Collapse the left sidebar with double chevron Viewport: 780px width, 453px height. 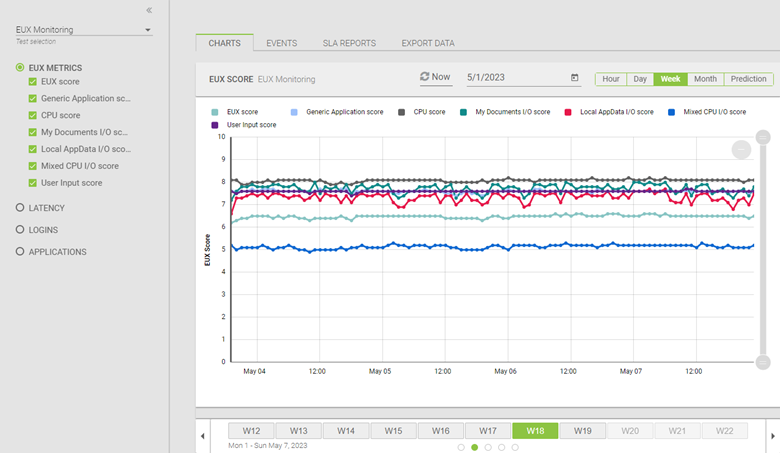pos(149,10)
